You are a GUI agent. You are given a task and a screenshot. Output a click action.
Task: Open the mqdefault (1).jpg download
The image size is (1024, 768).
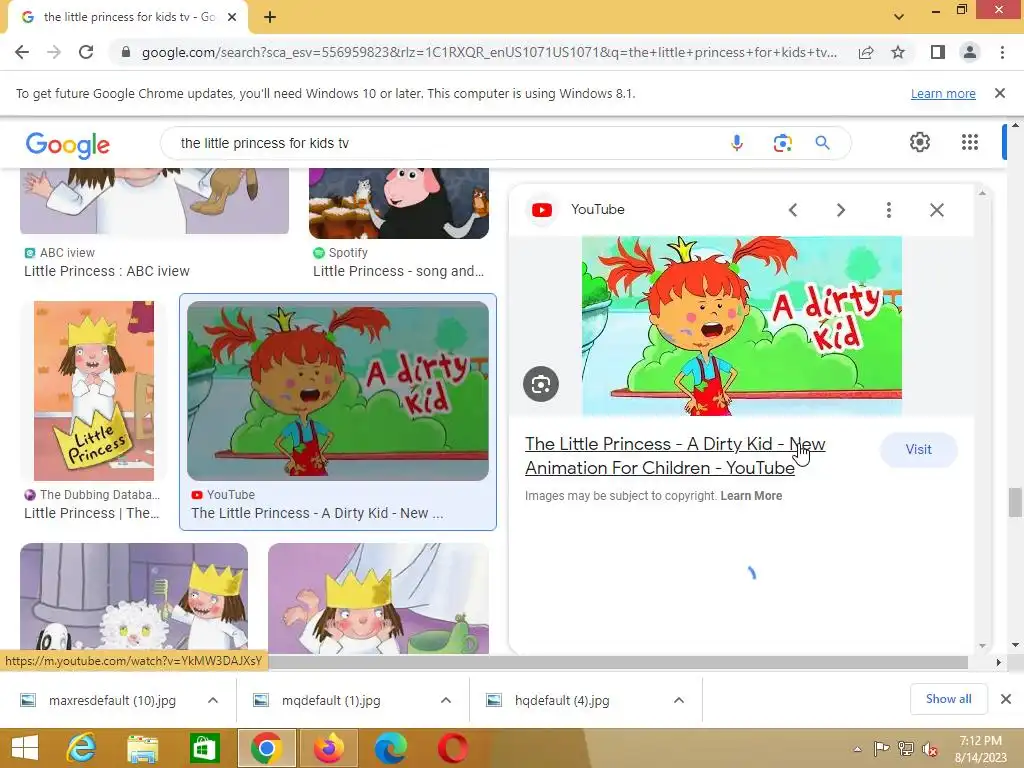coord(330,701)
